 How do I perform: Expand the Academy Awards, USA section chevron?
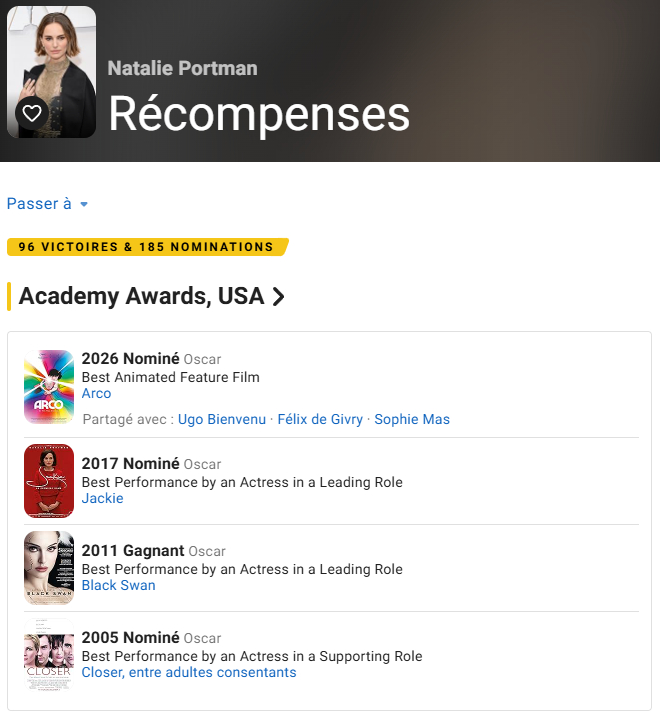coord(279,297)
